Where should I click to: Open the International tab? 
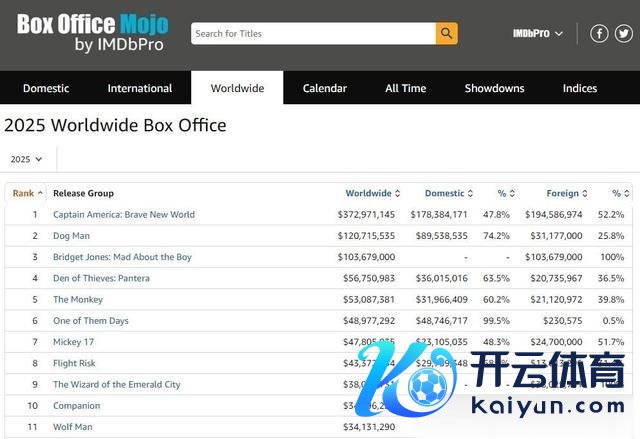pos(140,88)
